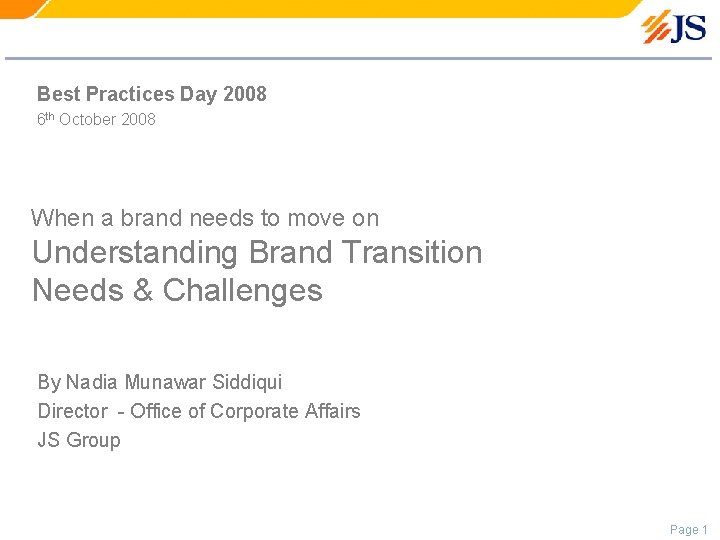The height and width of the screenshot is (540, 720).
Task: Select the 'Best Practices Day 2008' heading
Action: tap(152, 94)
